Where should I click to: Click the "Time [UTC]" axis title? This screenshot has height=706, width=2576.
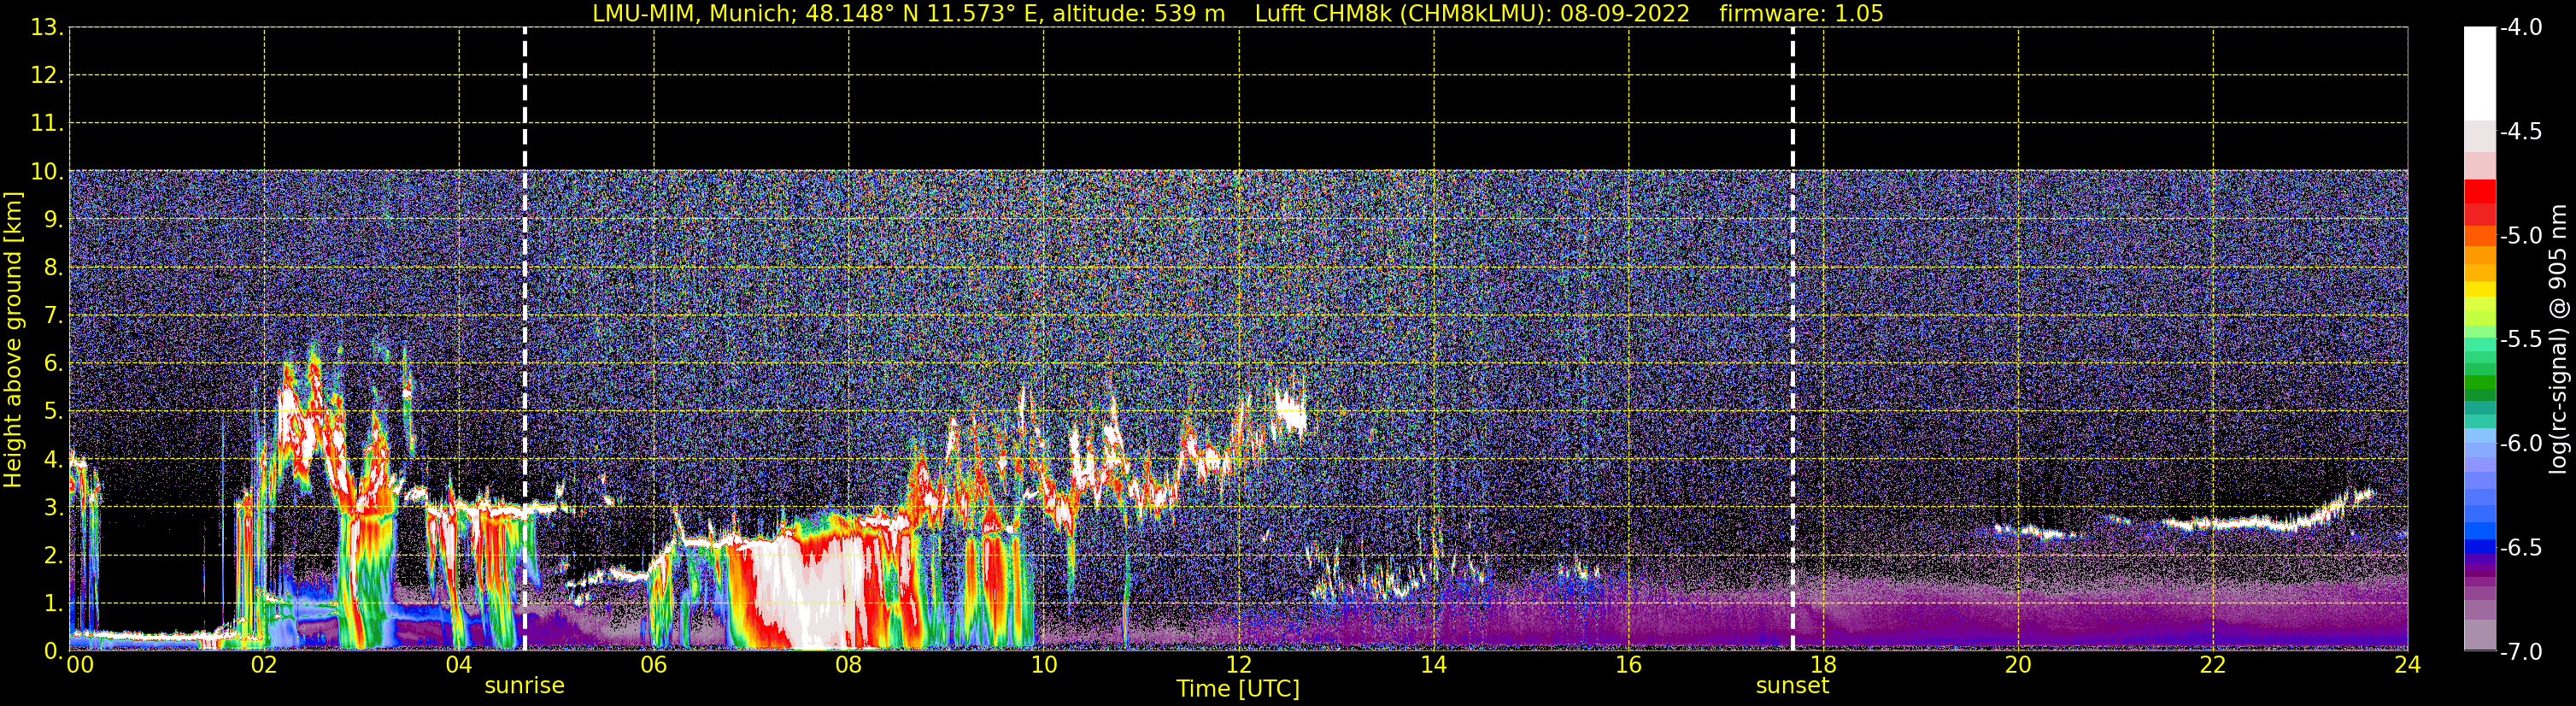[1238, 689]
